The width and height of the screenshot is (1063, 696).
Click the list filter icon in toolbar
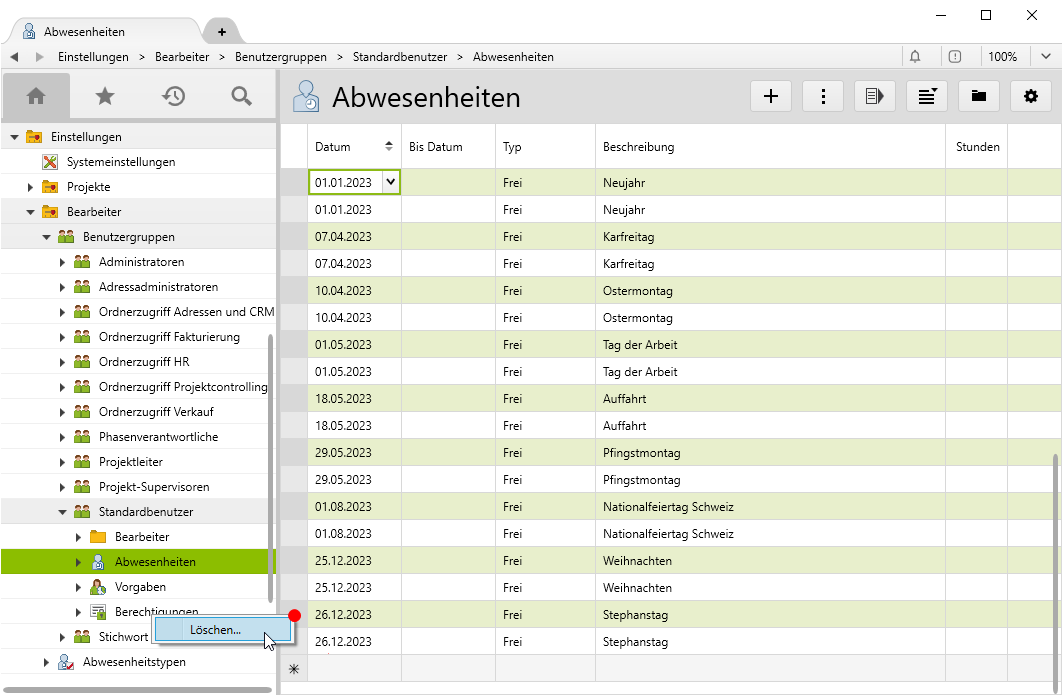point(927,96)
